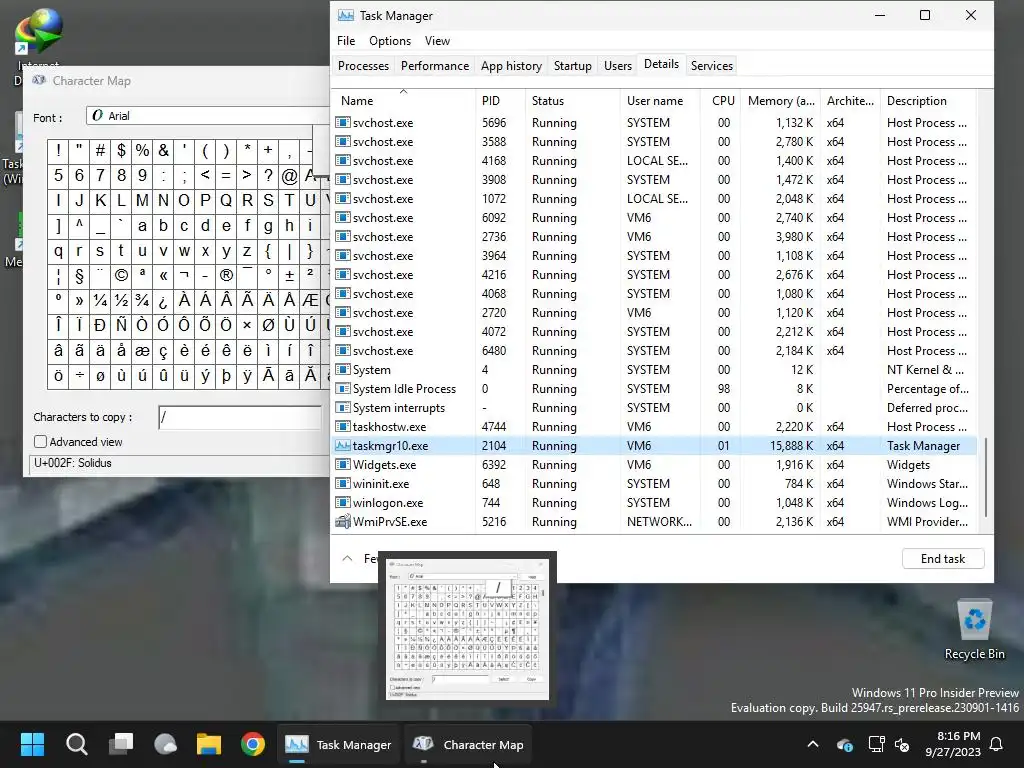
Task: Open the Font dropdown showing Arial
Action: pyautogui.click(x=208, y=116)
